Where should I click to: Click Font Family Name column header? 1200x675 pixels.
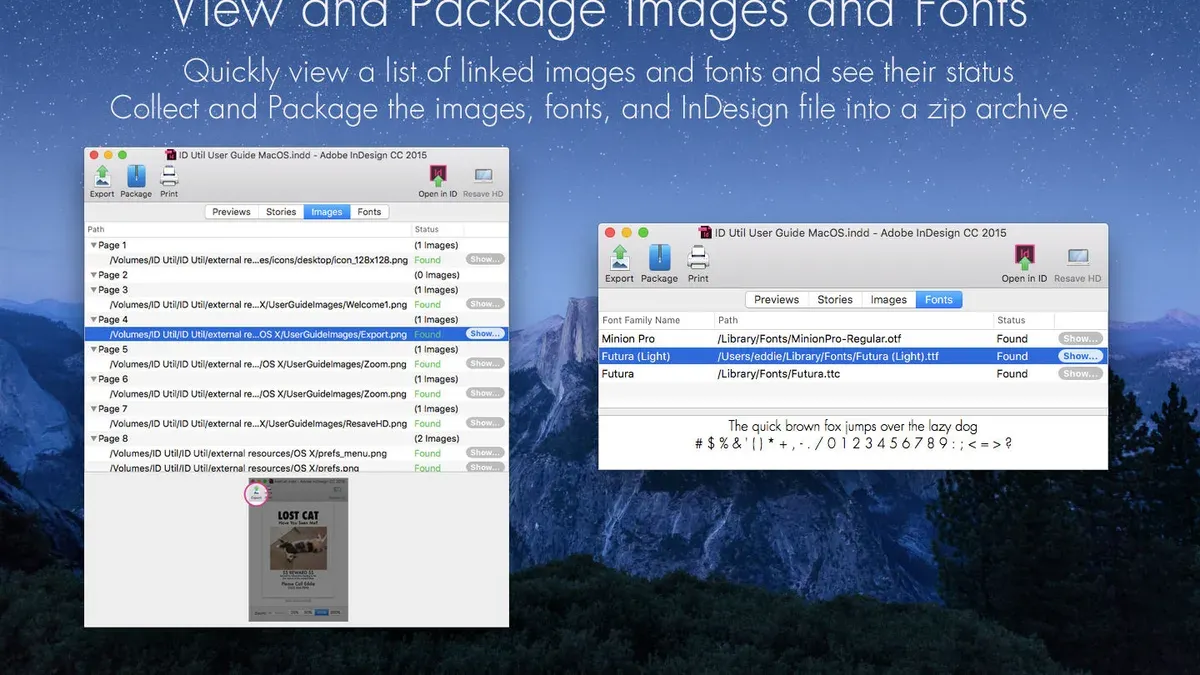655,320
